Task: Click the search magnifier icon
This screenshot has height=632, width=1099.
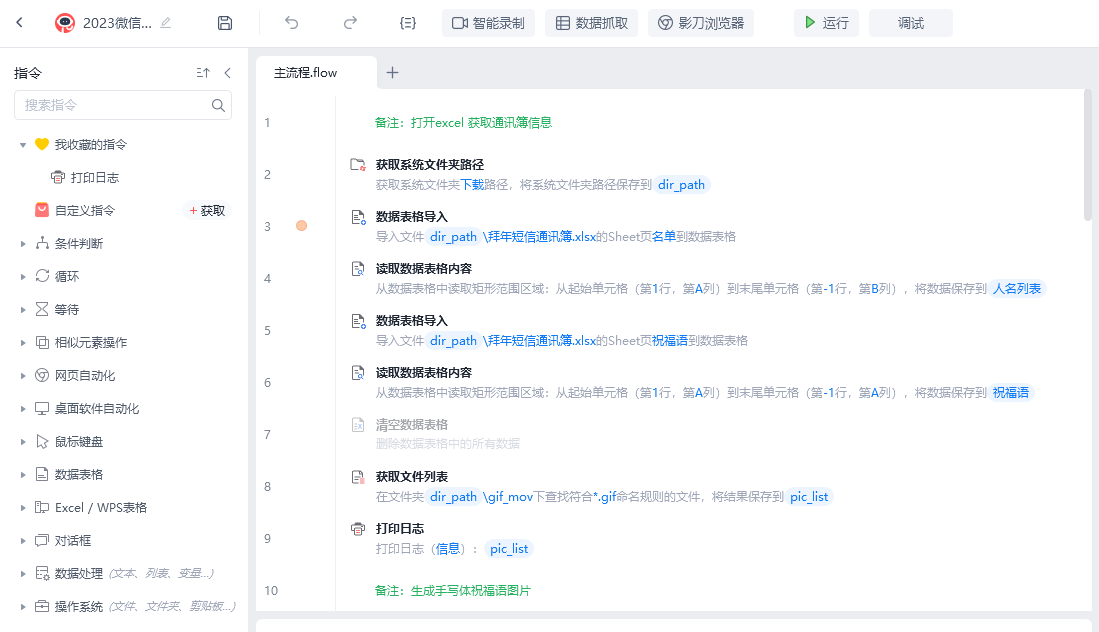Action: (x=218, y=105)
